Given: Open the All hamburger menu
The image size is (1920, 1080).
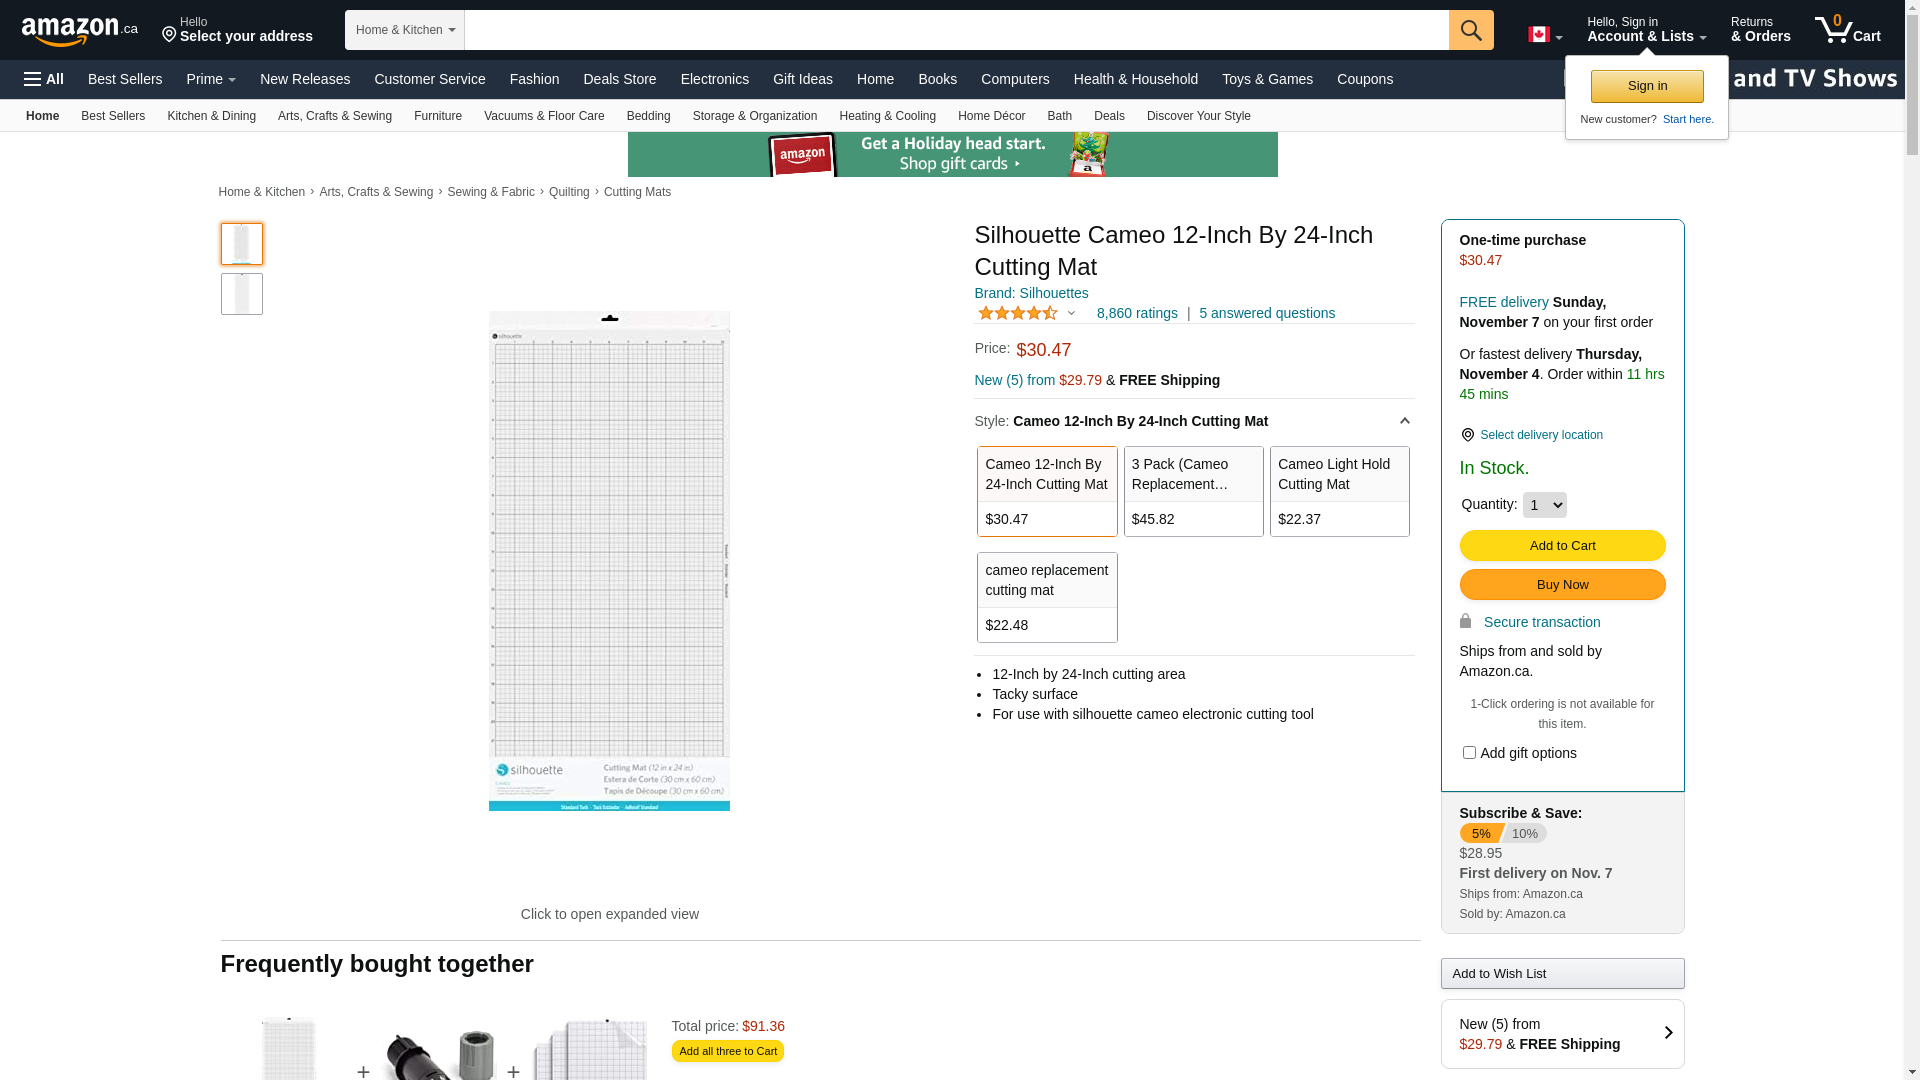Looking at the screenshot, I should pos(44,79).
